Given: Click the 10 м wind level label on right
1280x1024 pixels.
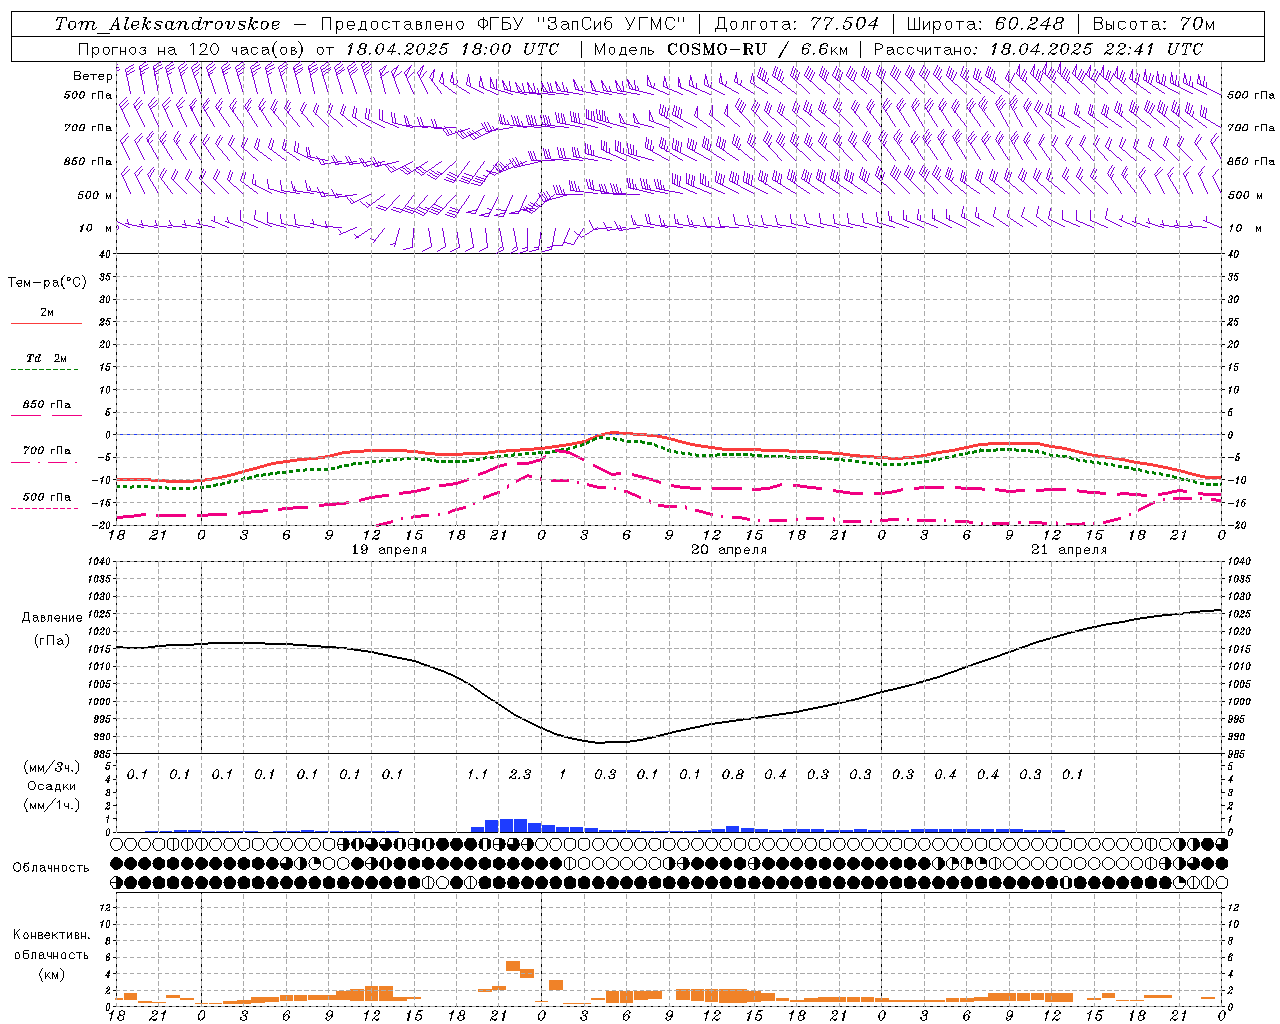Looking at the screenshot, I should click(x=1244, y=229).
